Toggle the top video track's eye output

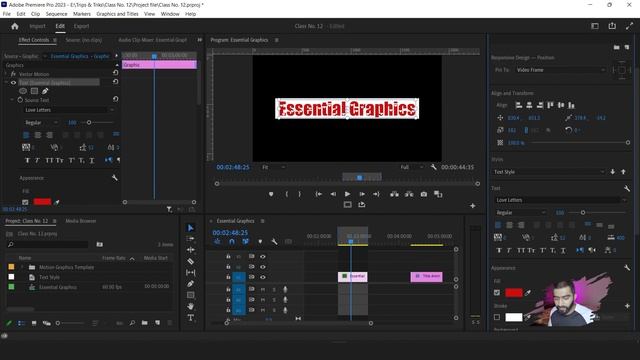pyautogui.click(x=263, y=257)
